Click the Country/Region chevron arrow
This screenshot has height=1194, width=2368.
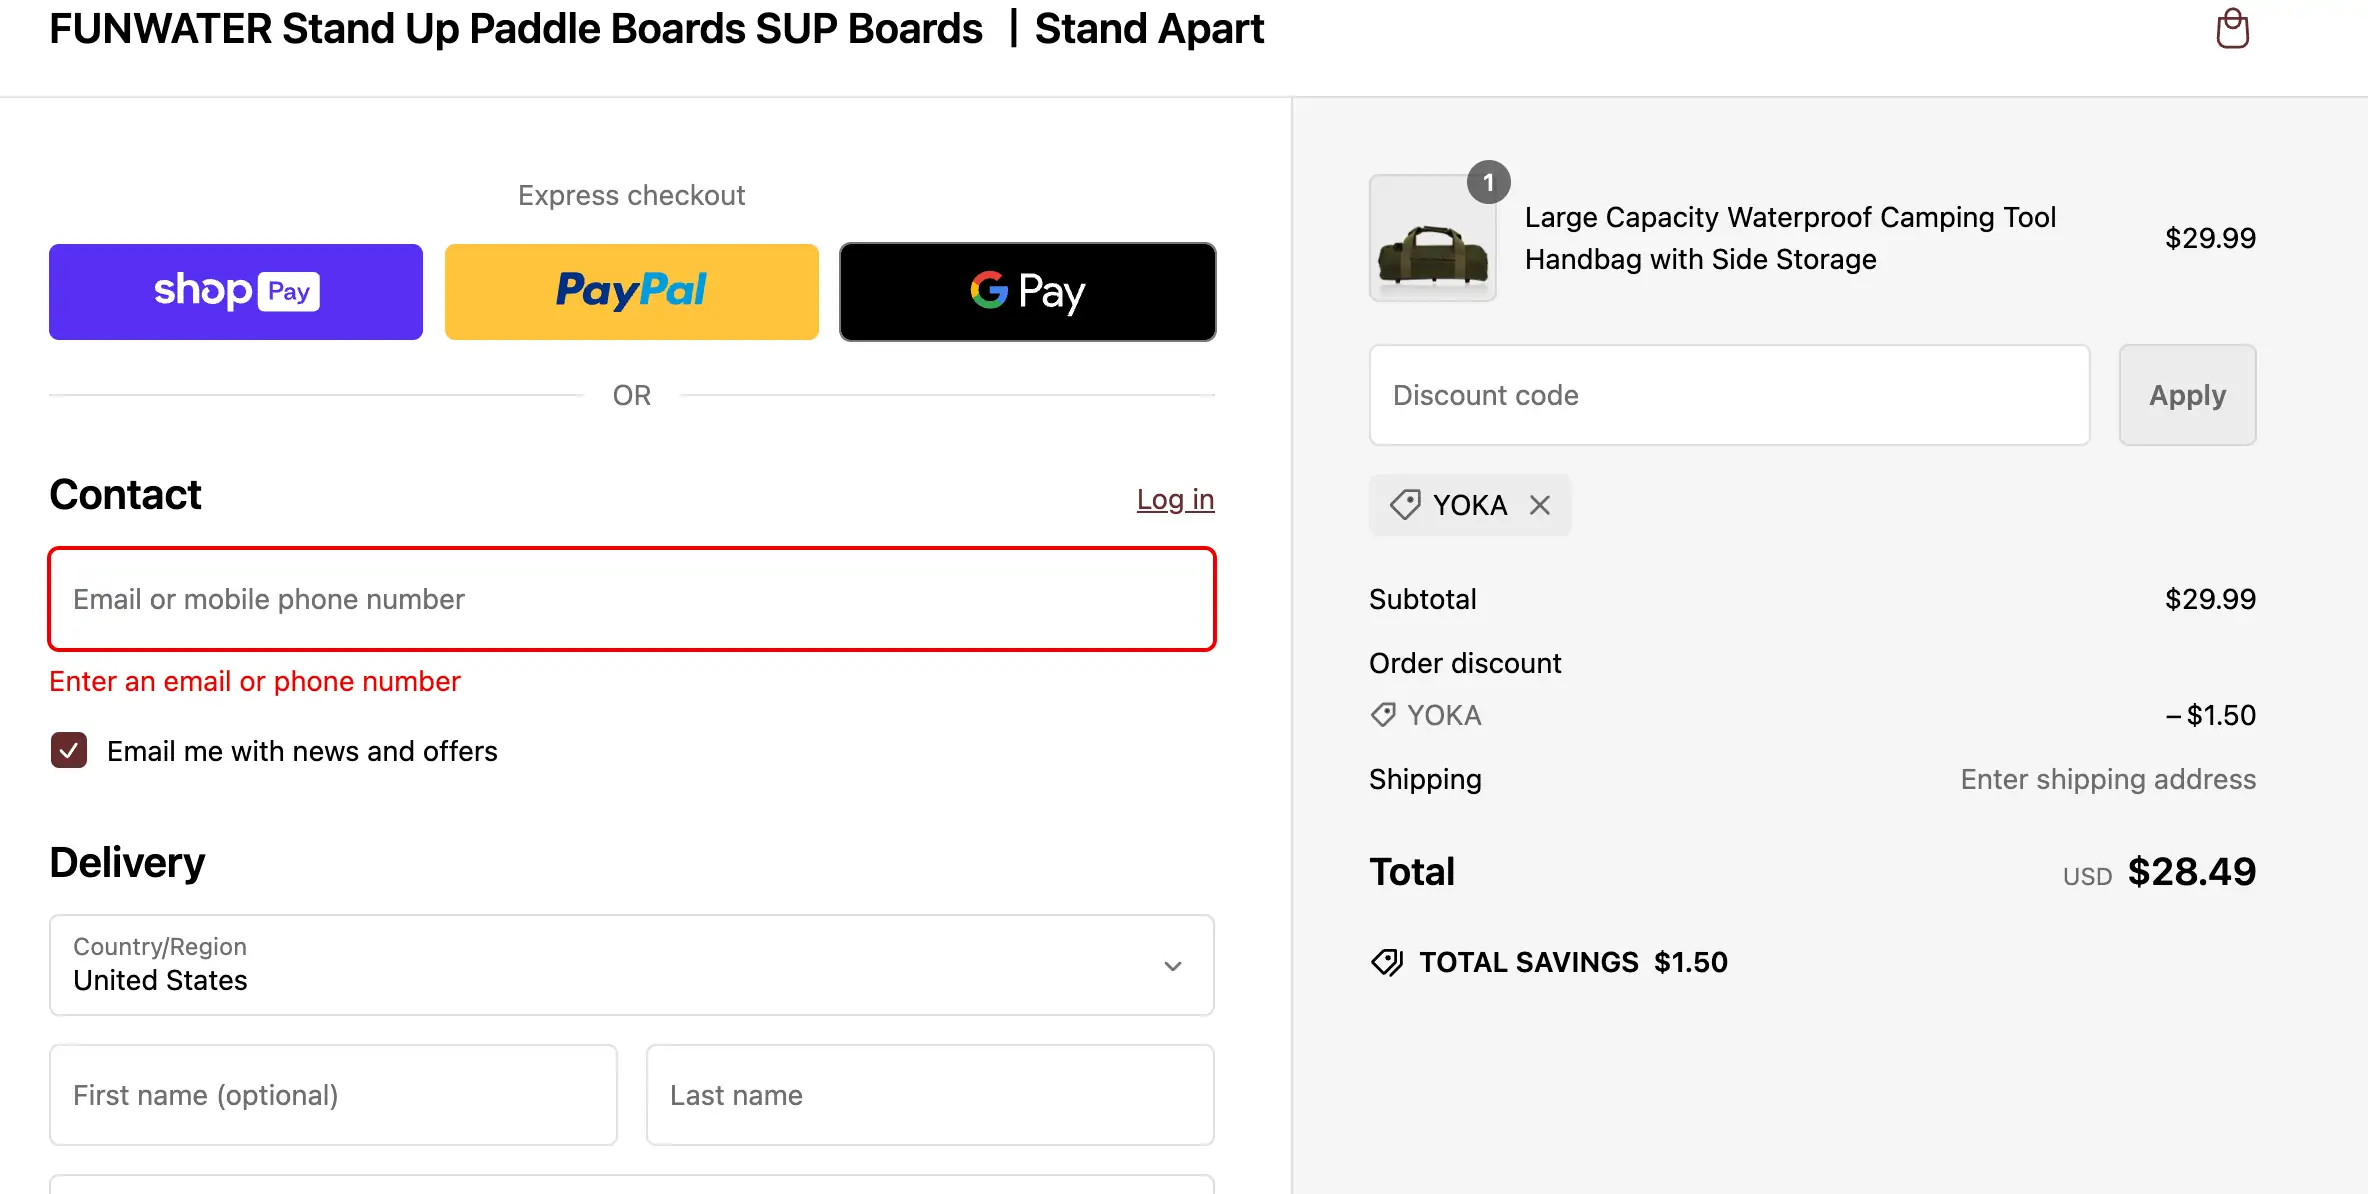(1173, 966)
